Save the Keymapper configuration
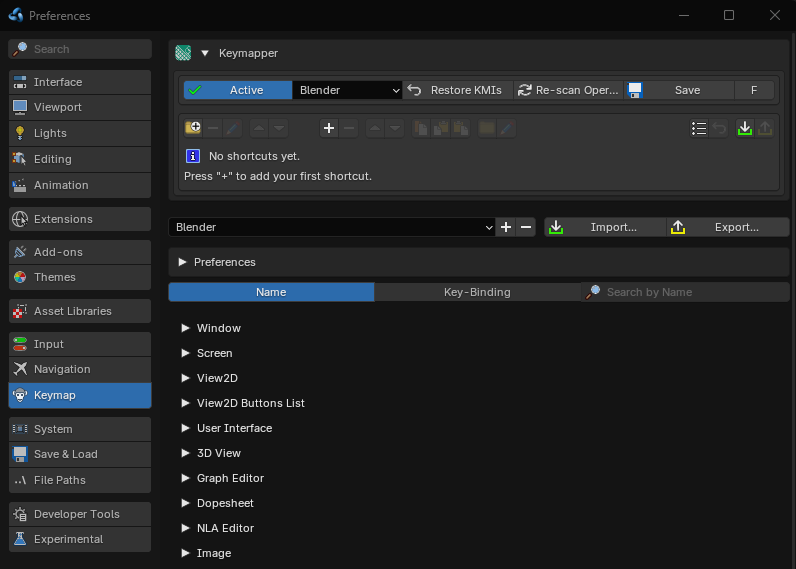The image size is (796, 569). click(x=679, y=90)
